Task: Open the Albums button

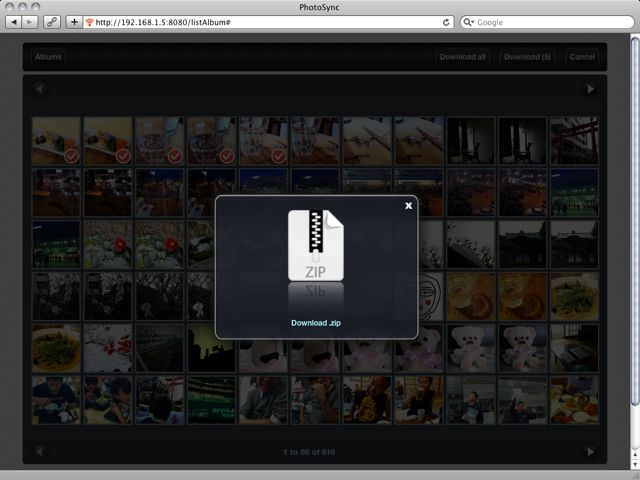Action: point(48,57)
